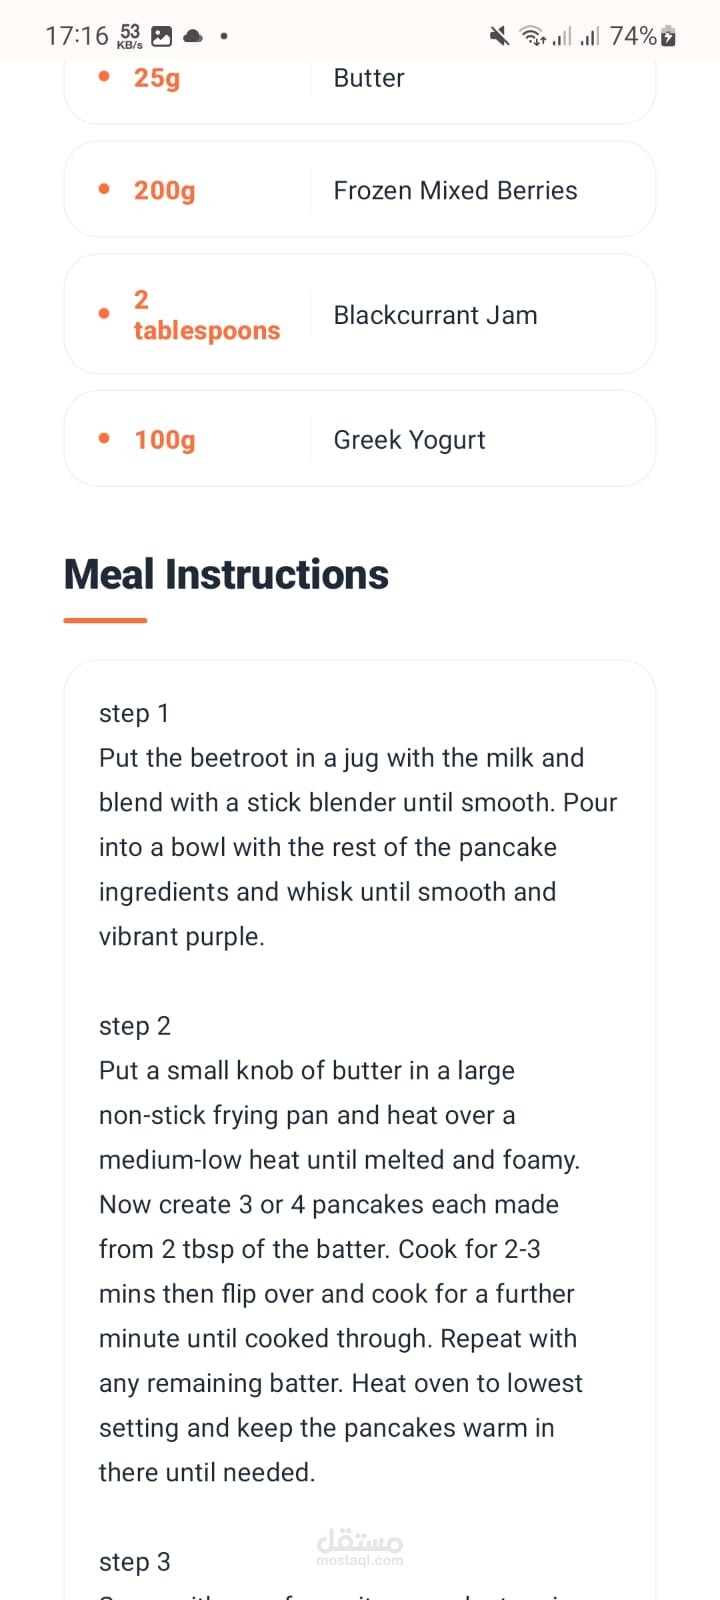Select the Blackcurrant Jam ingredient
Screen dimensions: 720x1600
pyautogui.click(x=435, y=315)
